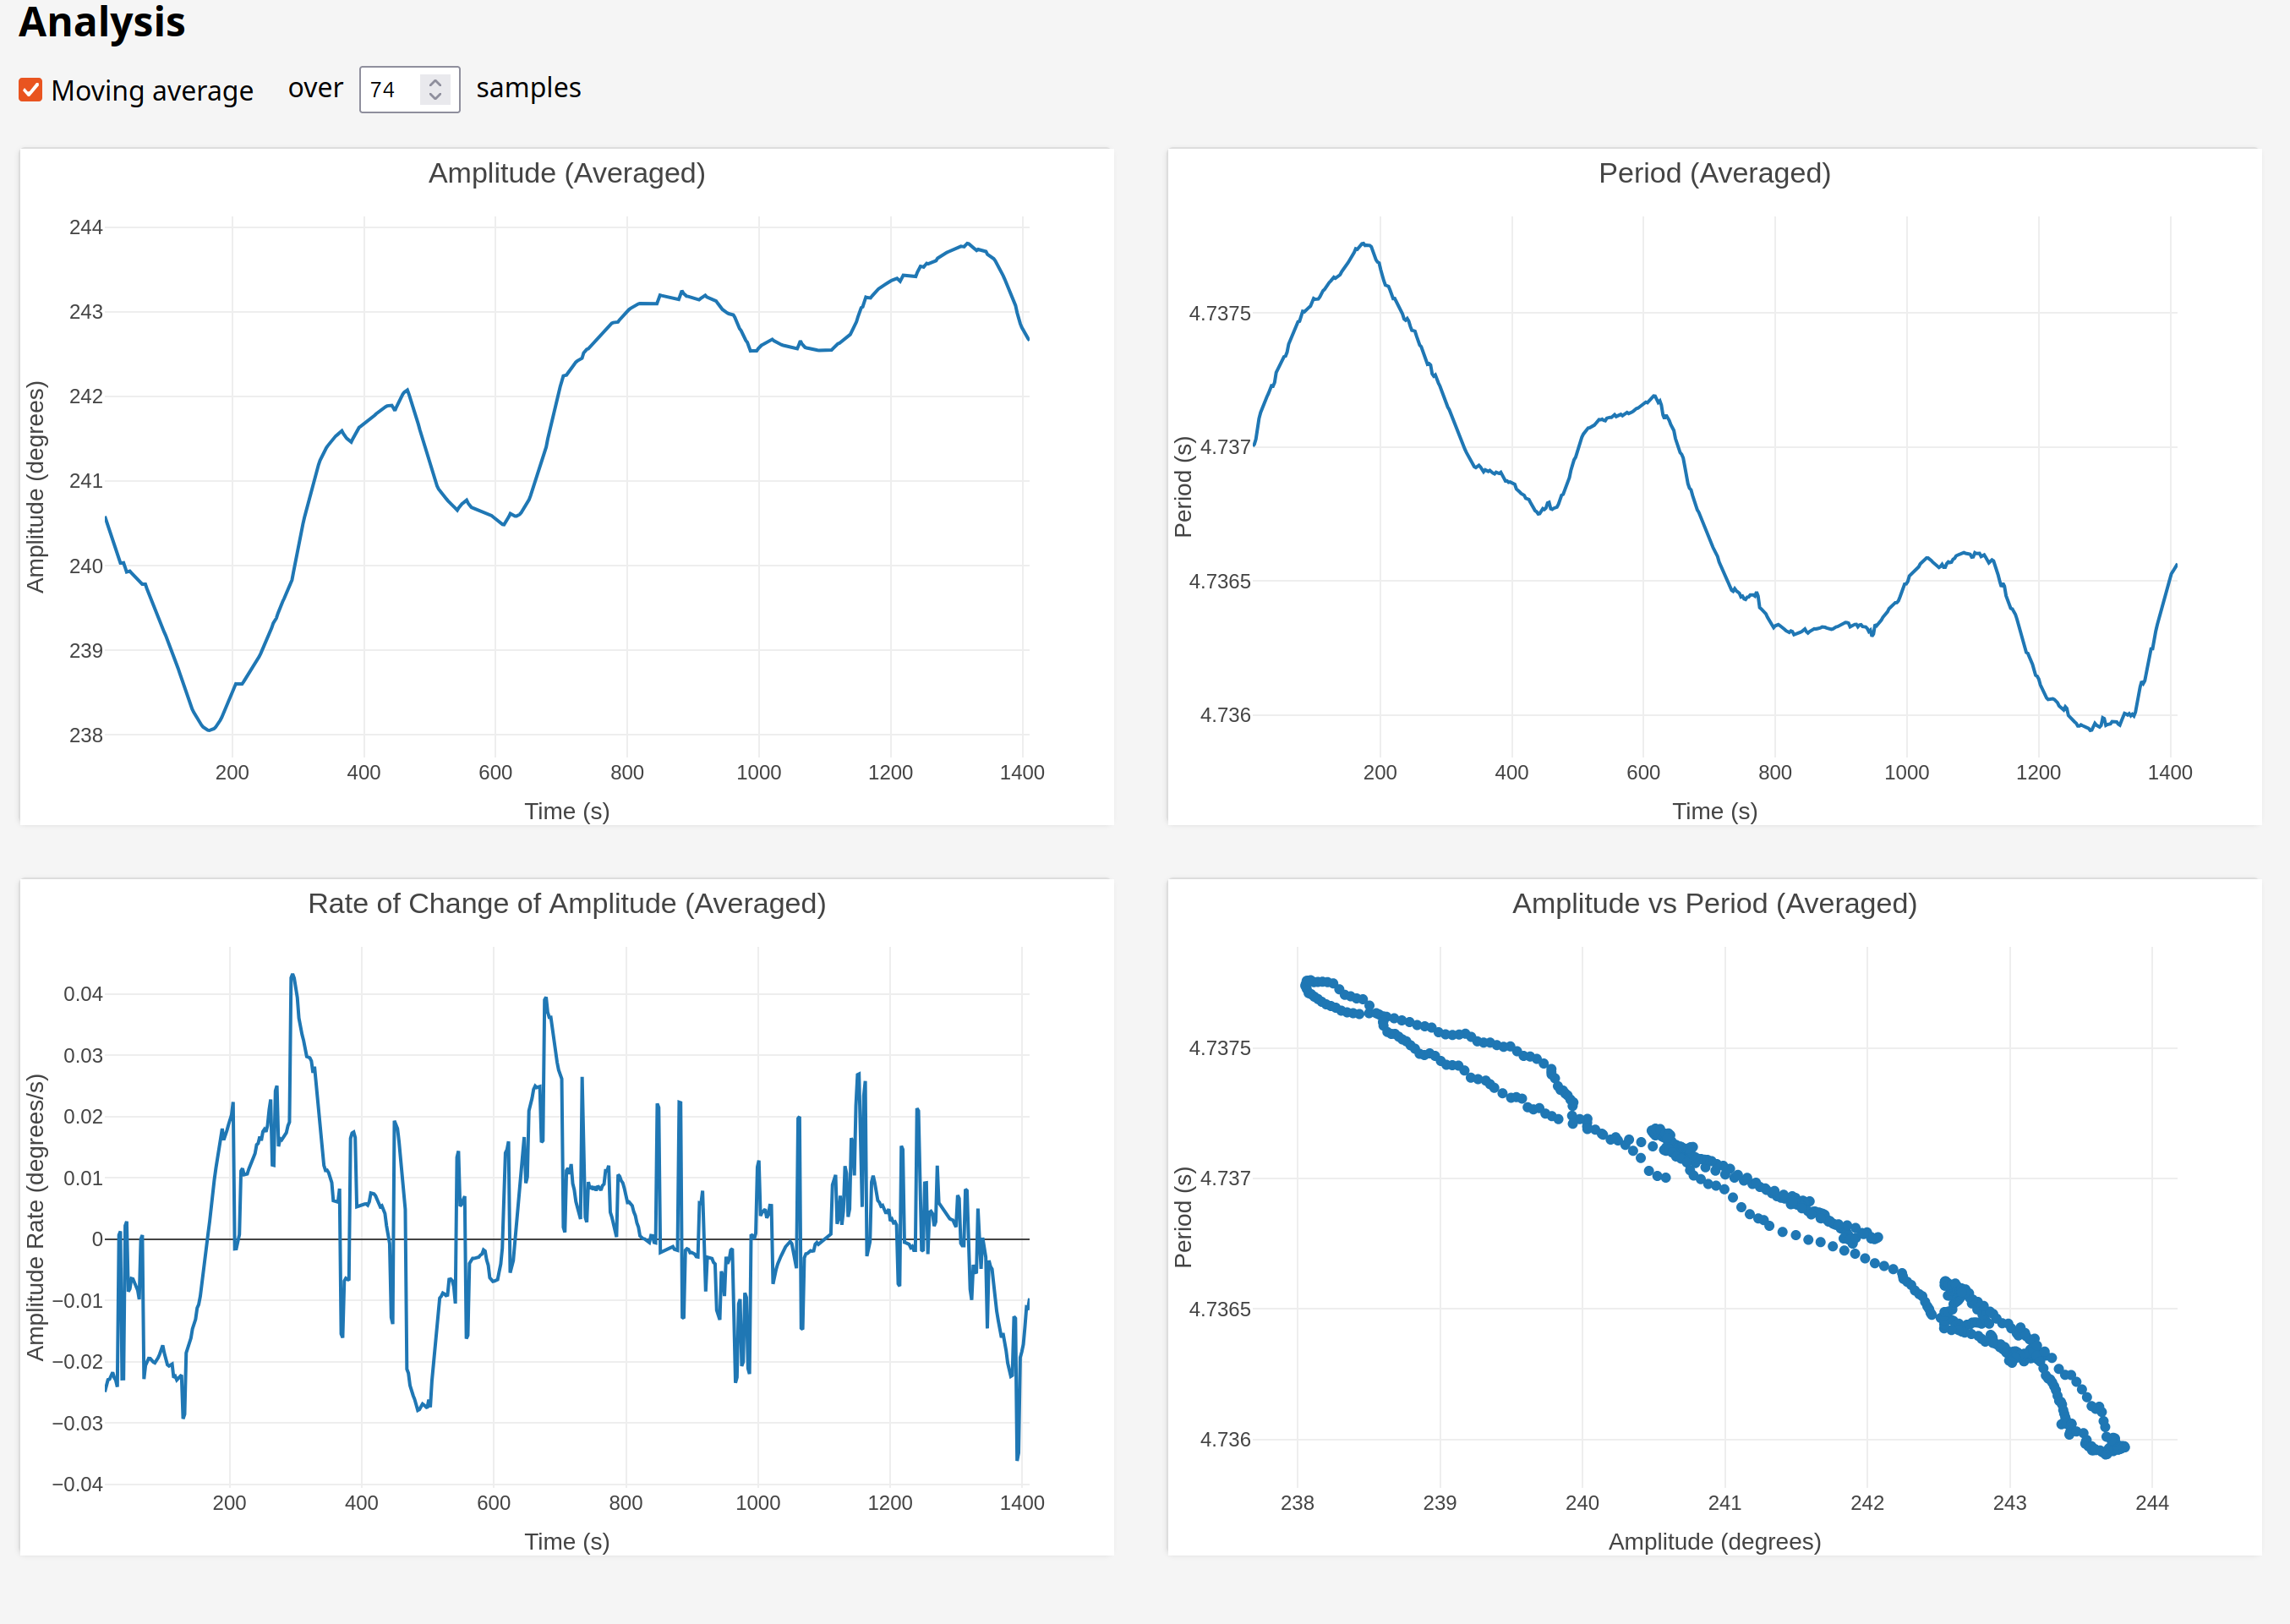2290x1624 pixels.
Task: Click 'Rate of Change of Amplitude (Averaged)' title
Action: [567, 903]
